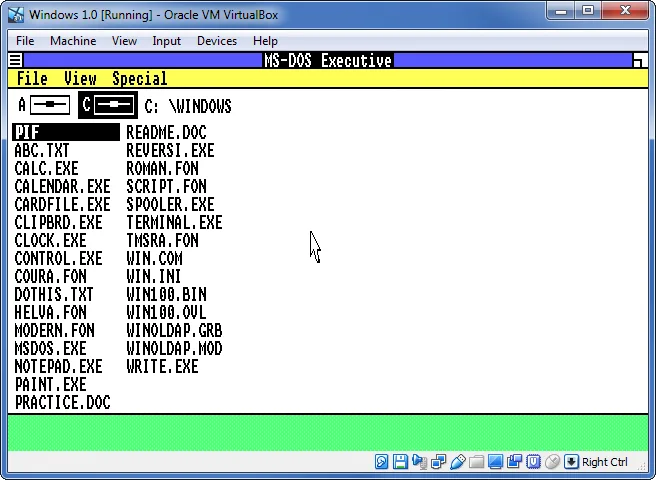The height and width of the screenshot is (480, 656).
Task: Open the Devices menu
Action: 217,41
